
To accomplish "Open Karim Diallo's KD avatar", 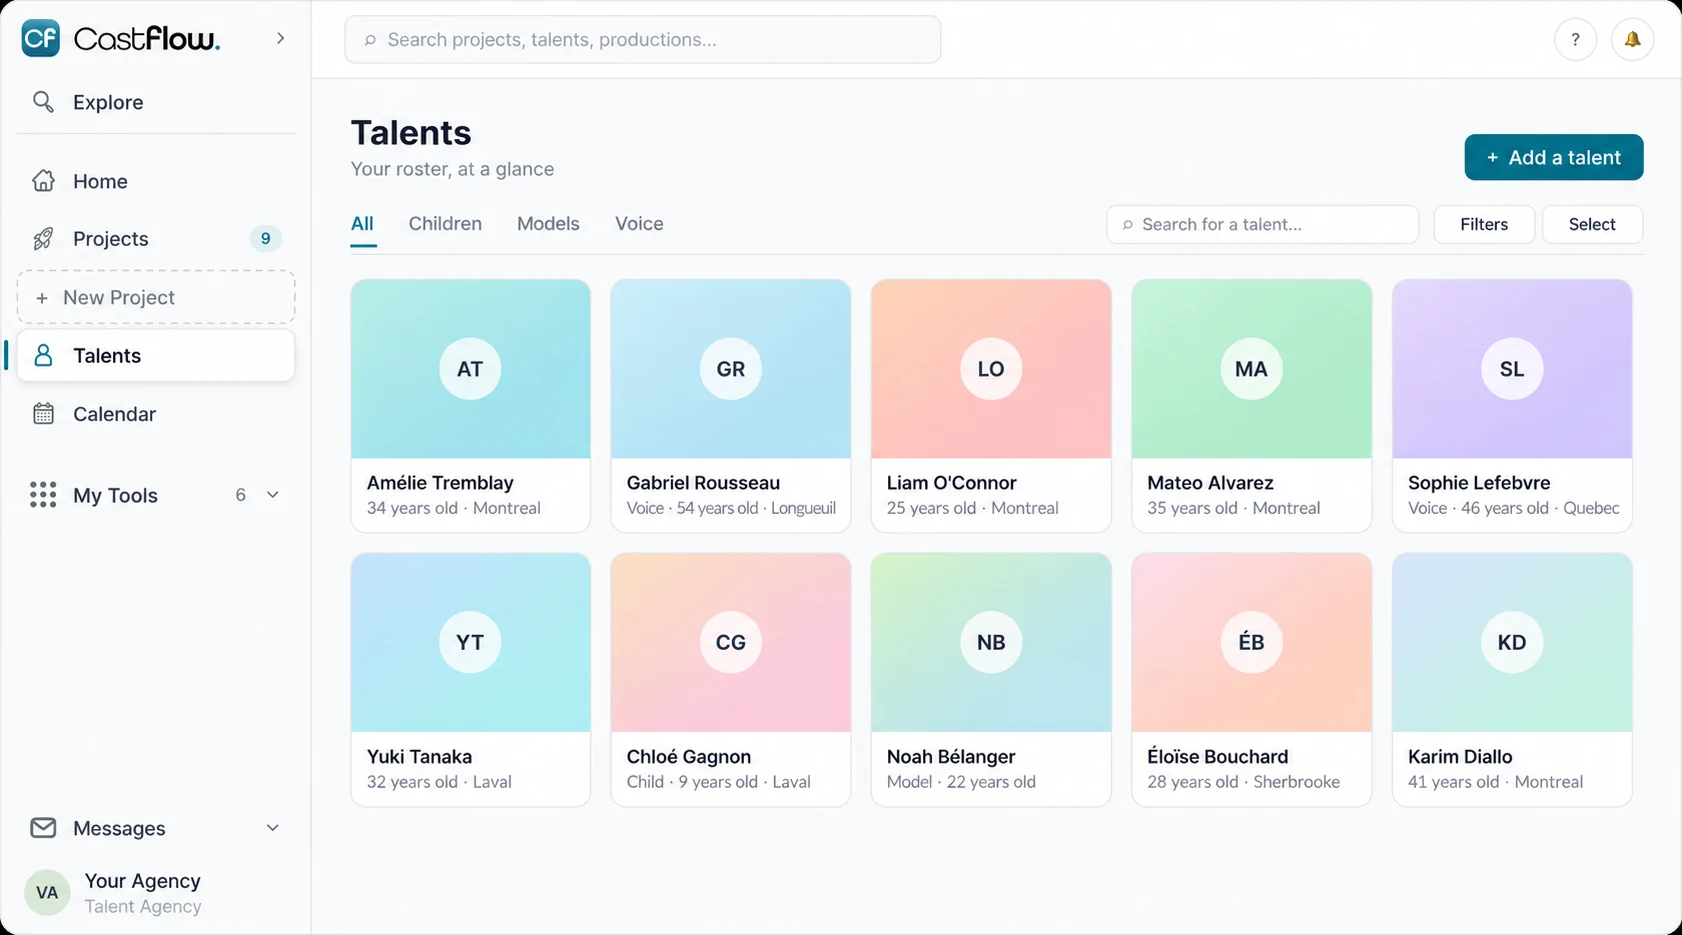I will [1512, 642].
